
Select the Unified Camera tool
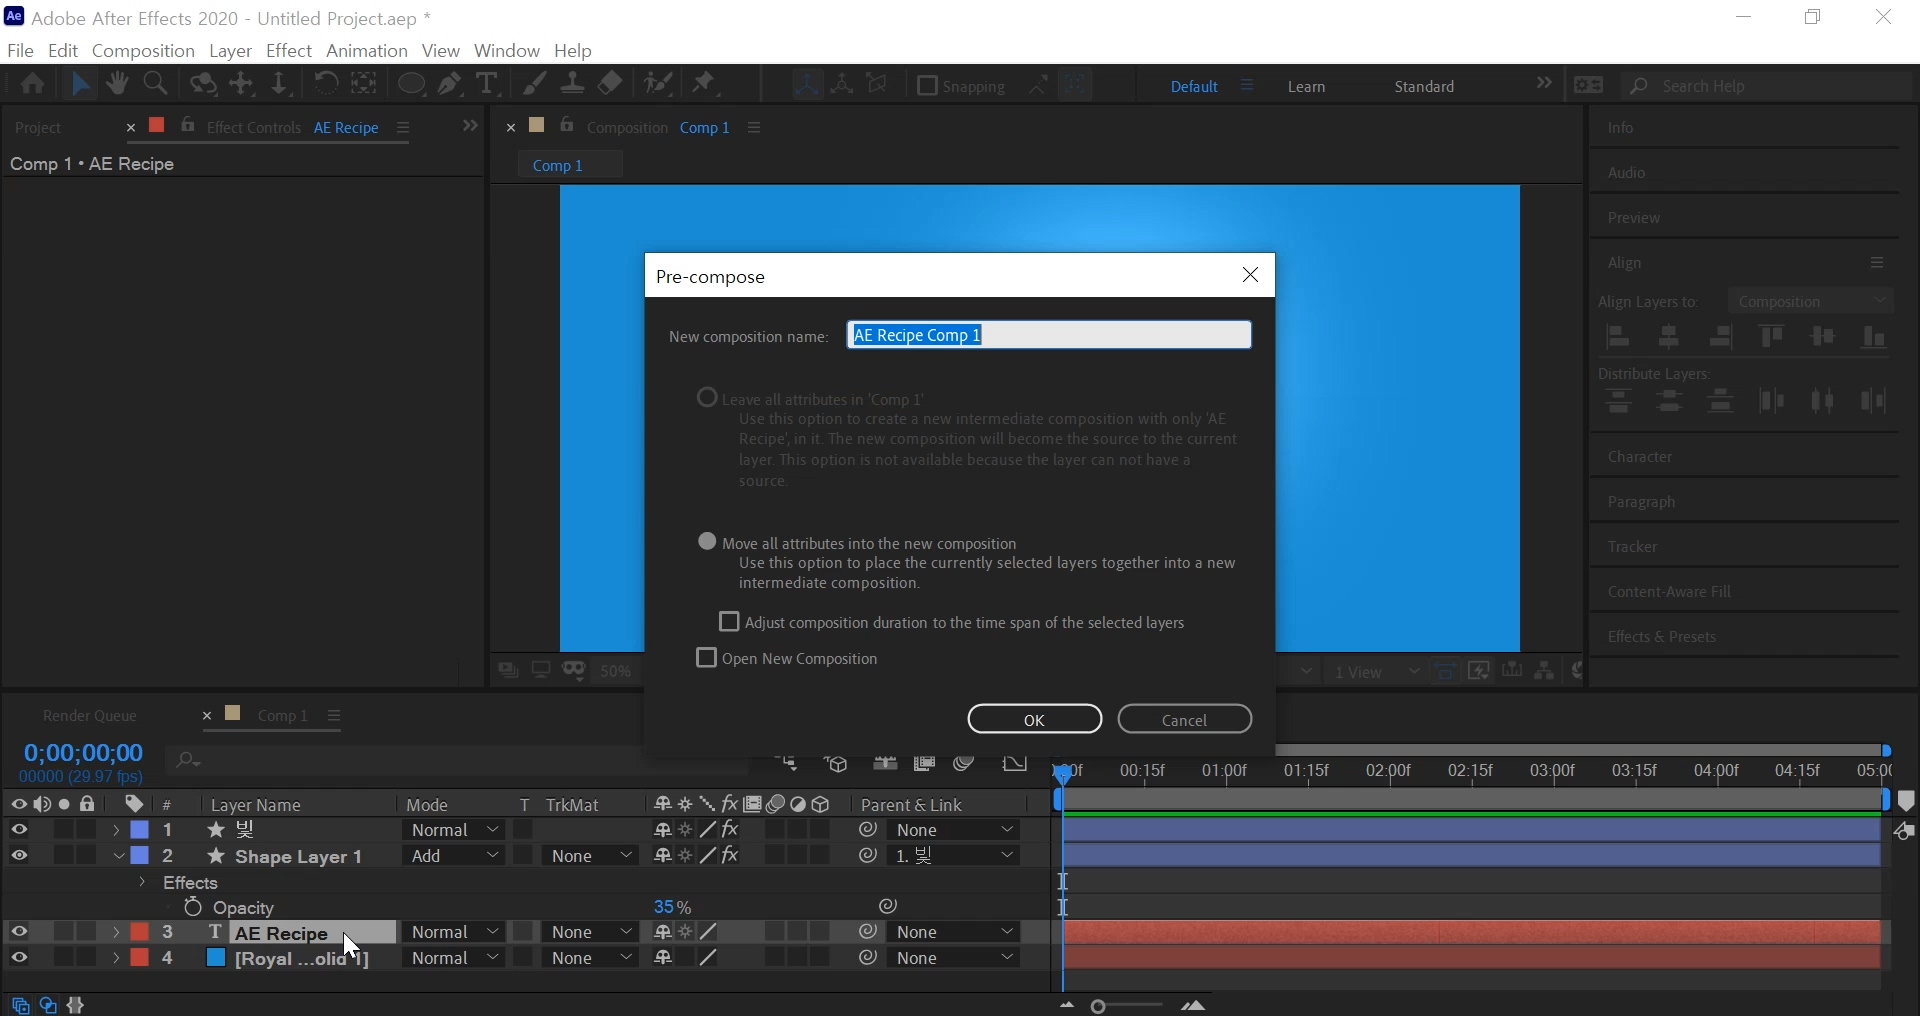click(203, 85)
